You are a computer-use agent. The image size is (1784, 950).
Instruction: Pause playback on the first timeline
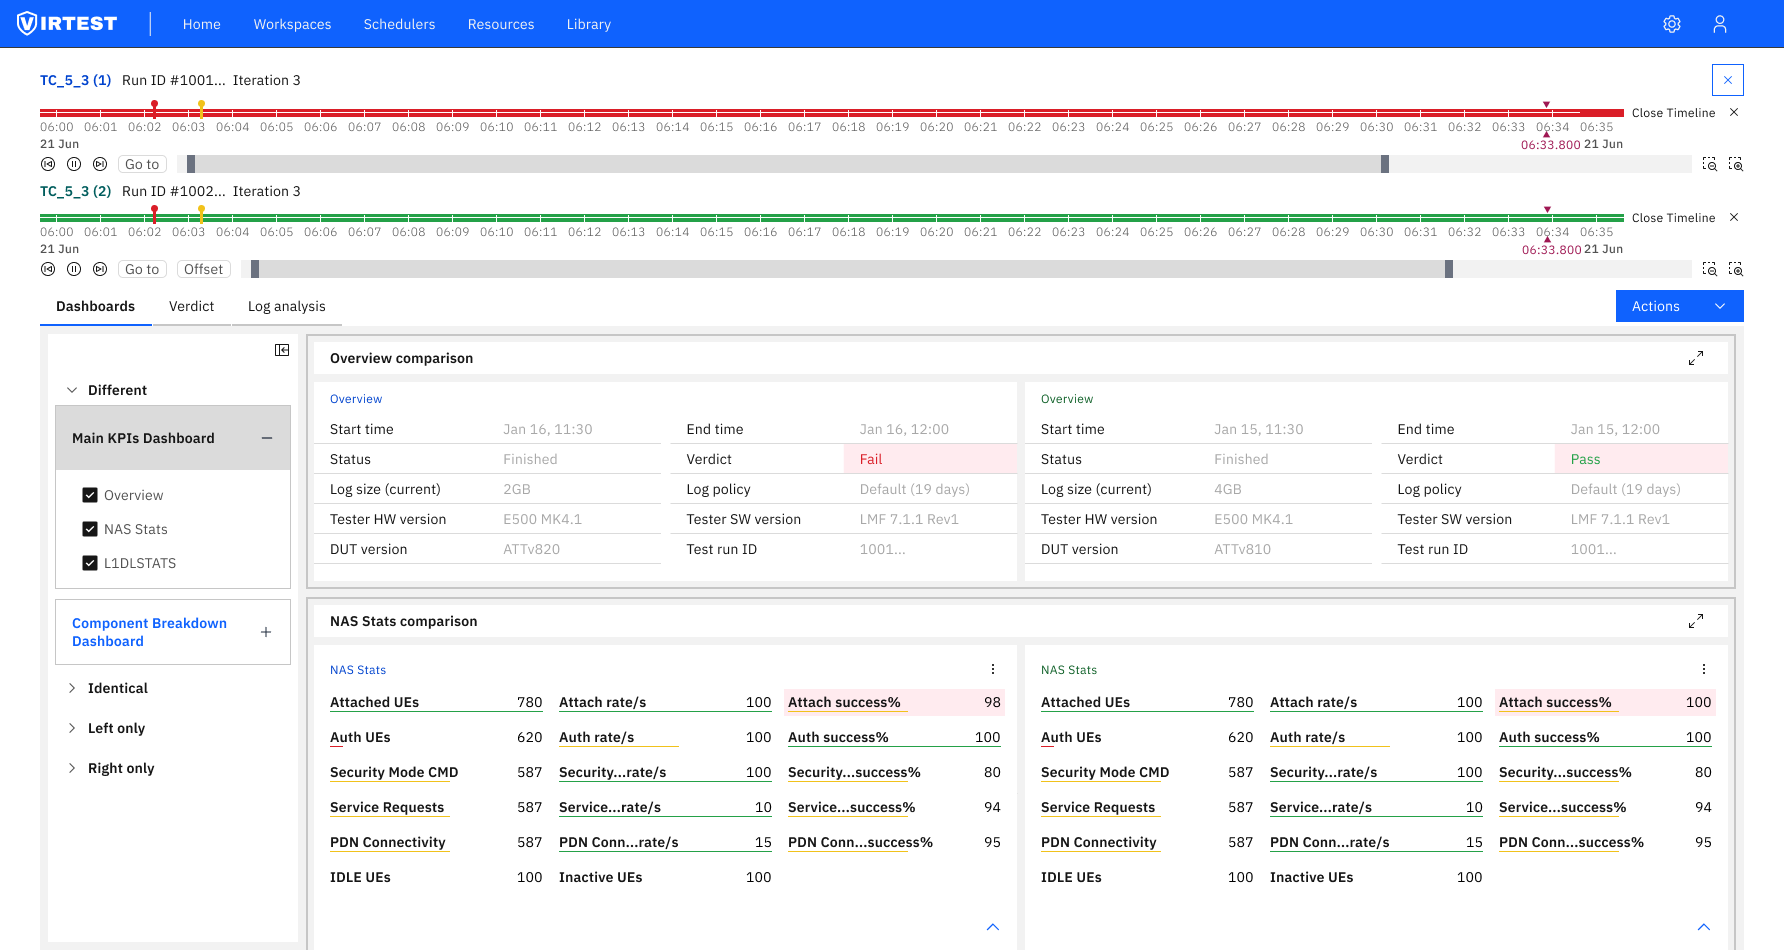point(74,164)
